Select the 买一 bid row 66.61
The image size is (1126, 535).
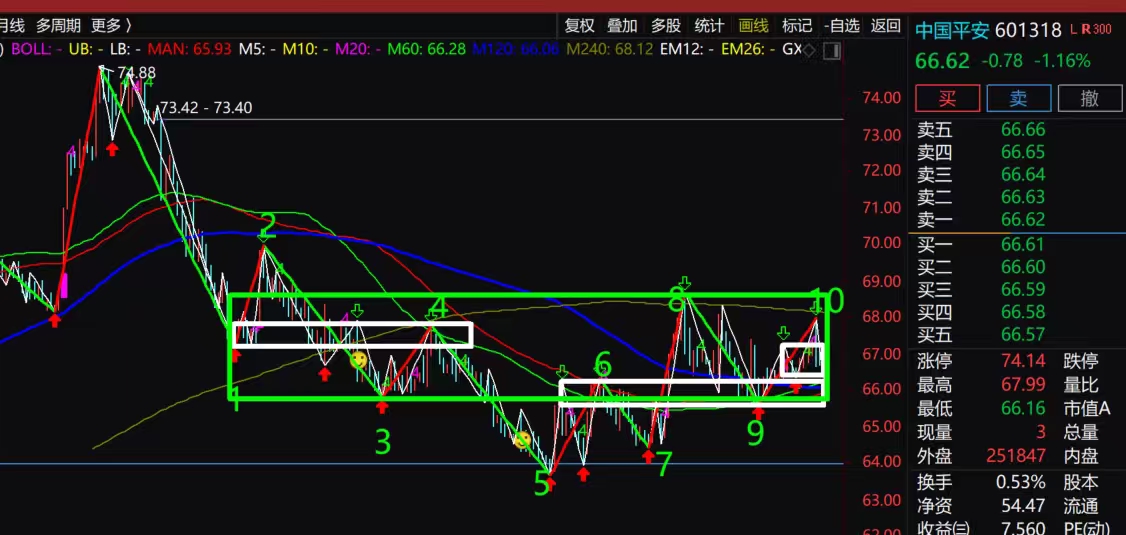click(x=1017, y=245)
